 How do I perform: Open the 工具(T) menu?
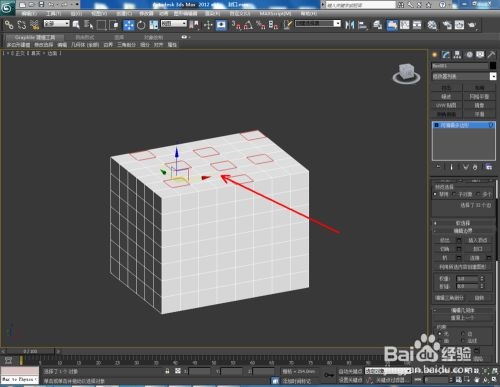[x=53, y=14]
